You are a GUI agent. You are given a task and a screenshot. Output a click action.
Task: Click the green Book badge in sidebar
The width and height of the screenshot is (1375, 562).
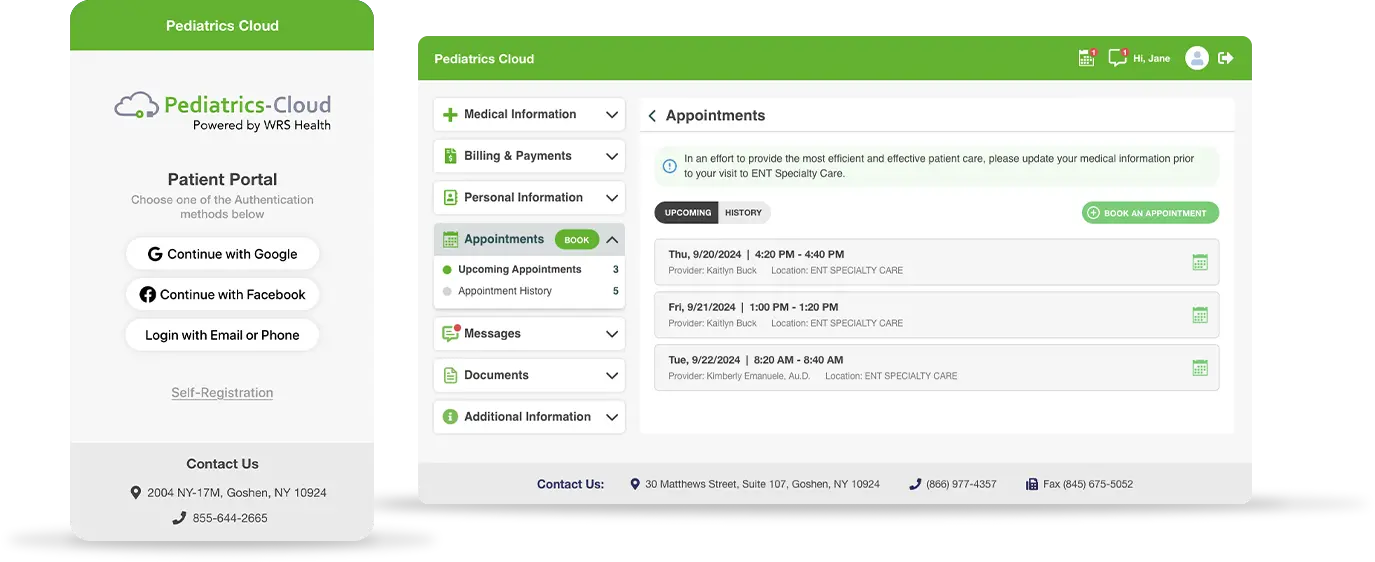[x=577, y=240]
